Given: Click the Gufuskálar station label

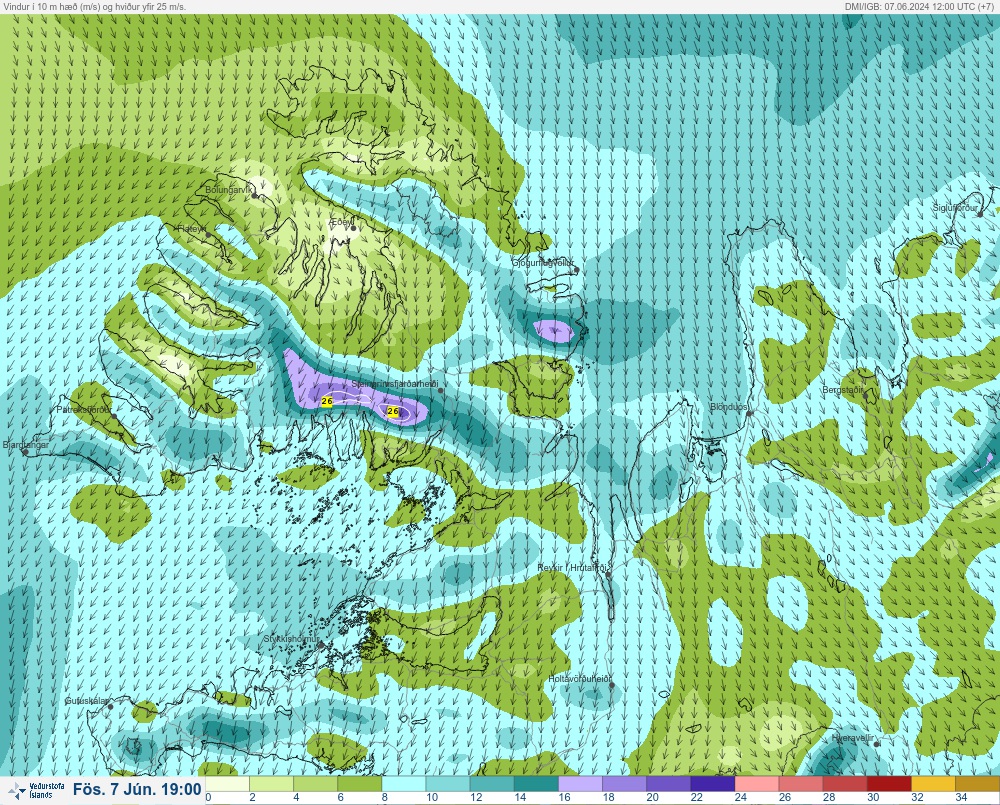Looking at the screenshot, I should (87, 700).
